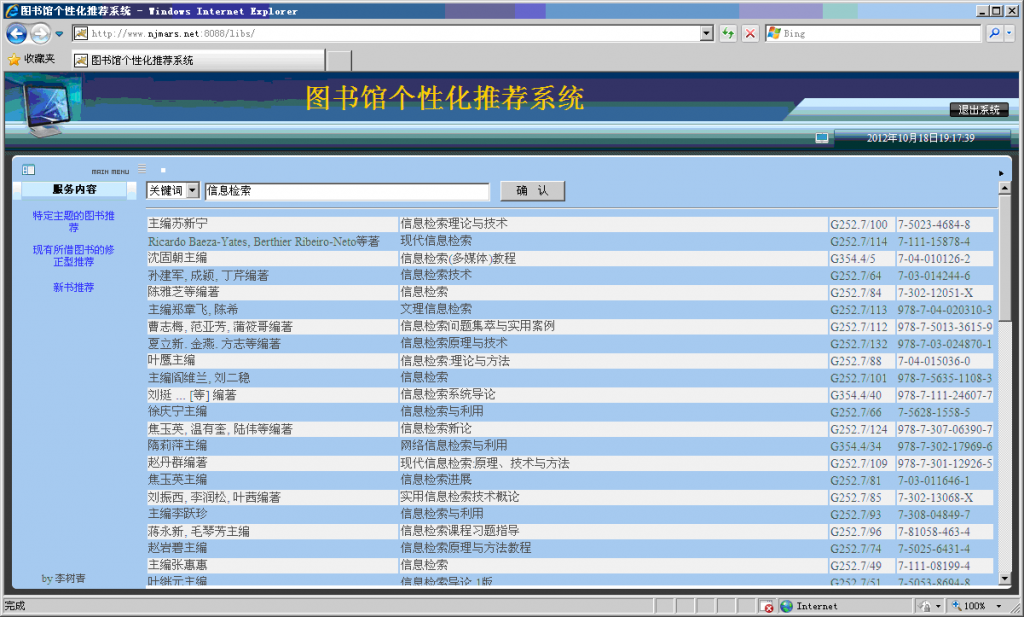The height and width of the screenshot is (617, 1024).
Task: Click the page favicon in the address bar
Action: (x=80, y=33)
